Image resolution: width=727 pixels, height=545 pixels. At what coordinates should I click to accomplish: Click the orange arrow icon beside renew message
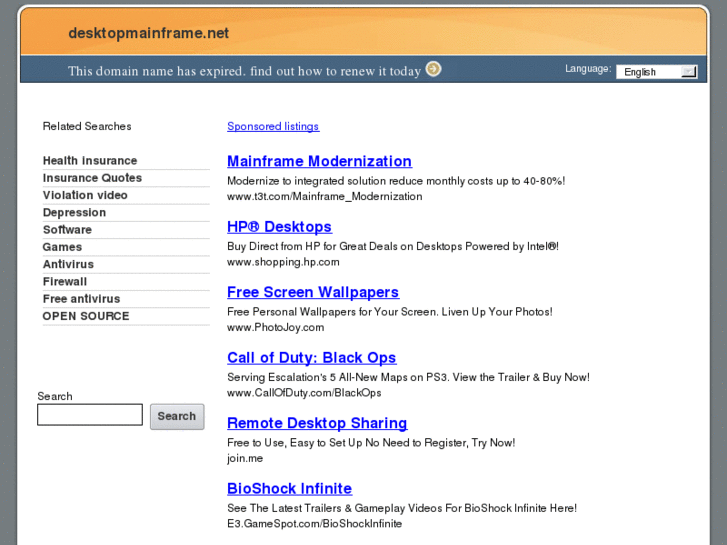click(x=434, y=69)
